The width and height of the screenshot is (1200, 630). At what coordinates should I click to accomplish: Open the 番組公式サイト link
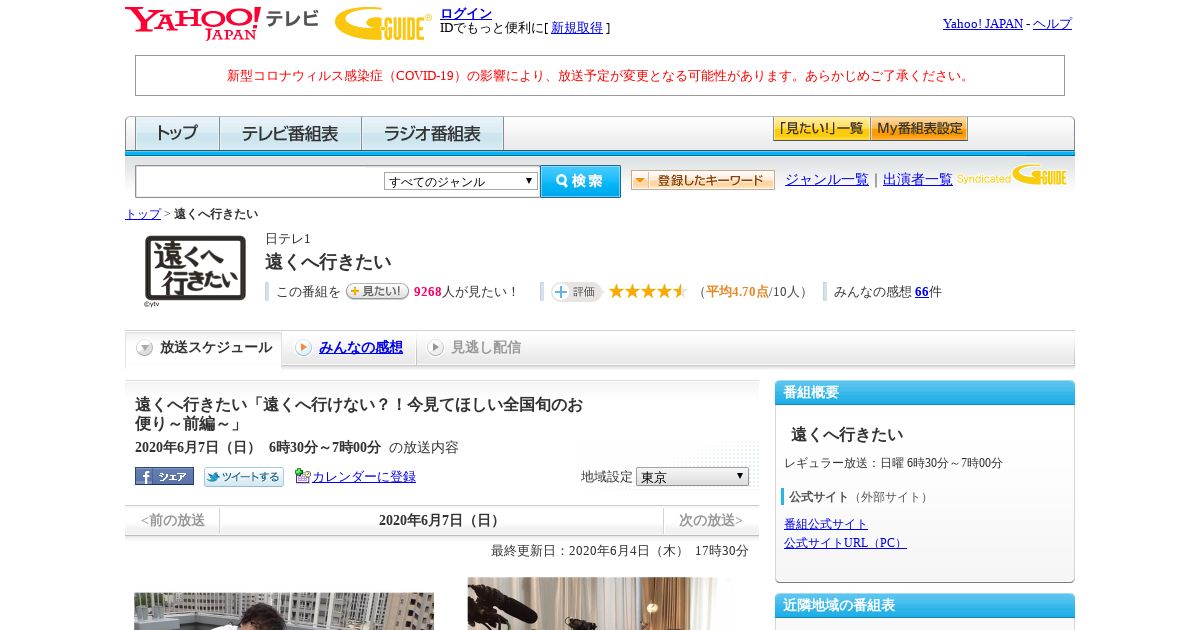pos(826,524)
